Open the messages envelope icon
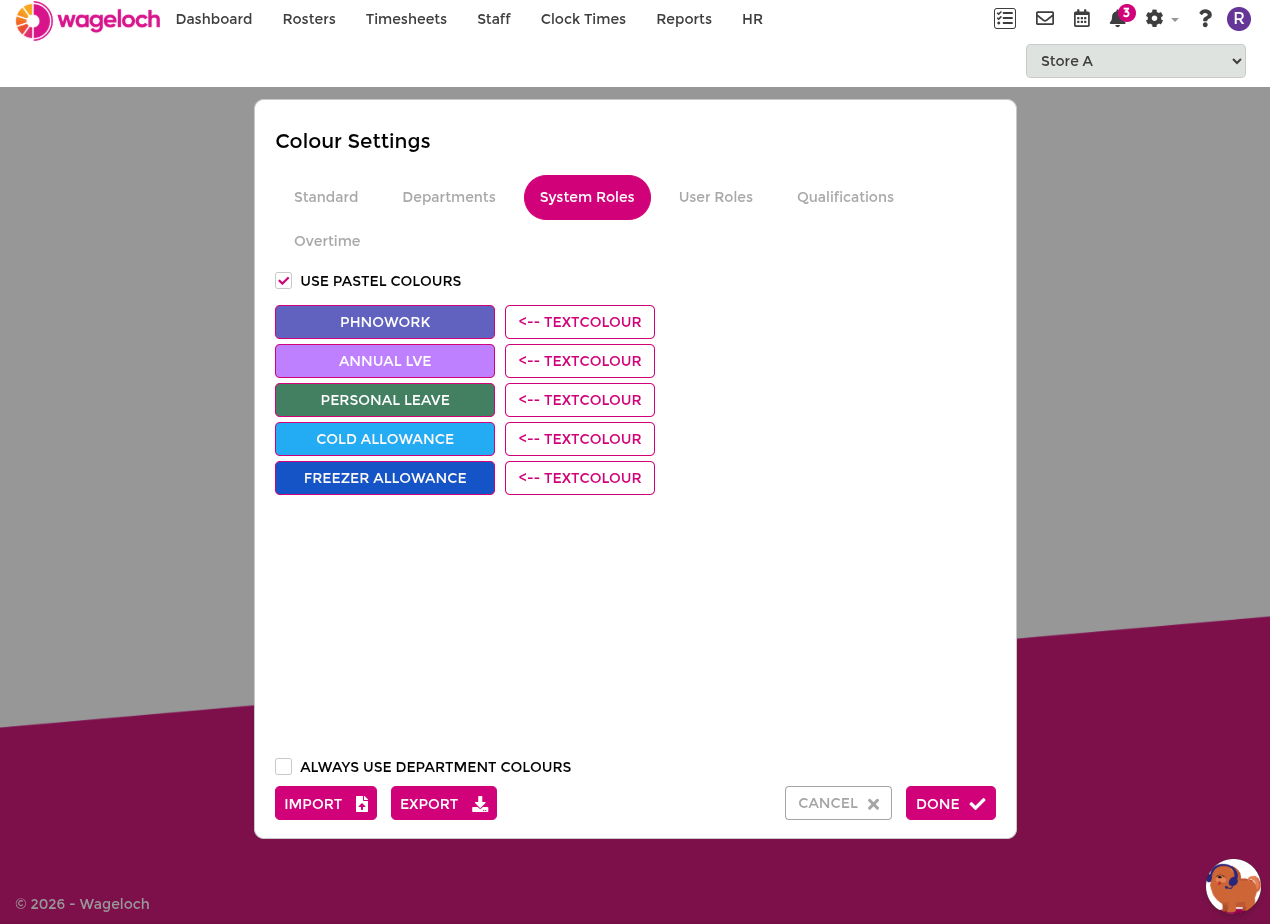This screenshot has width=1270, height=924. [1045, 18]
